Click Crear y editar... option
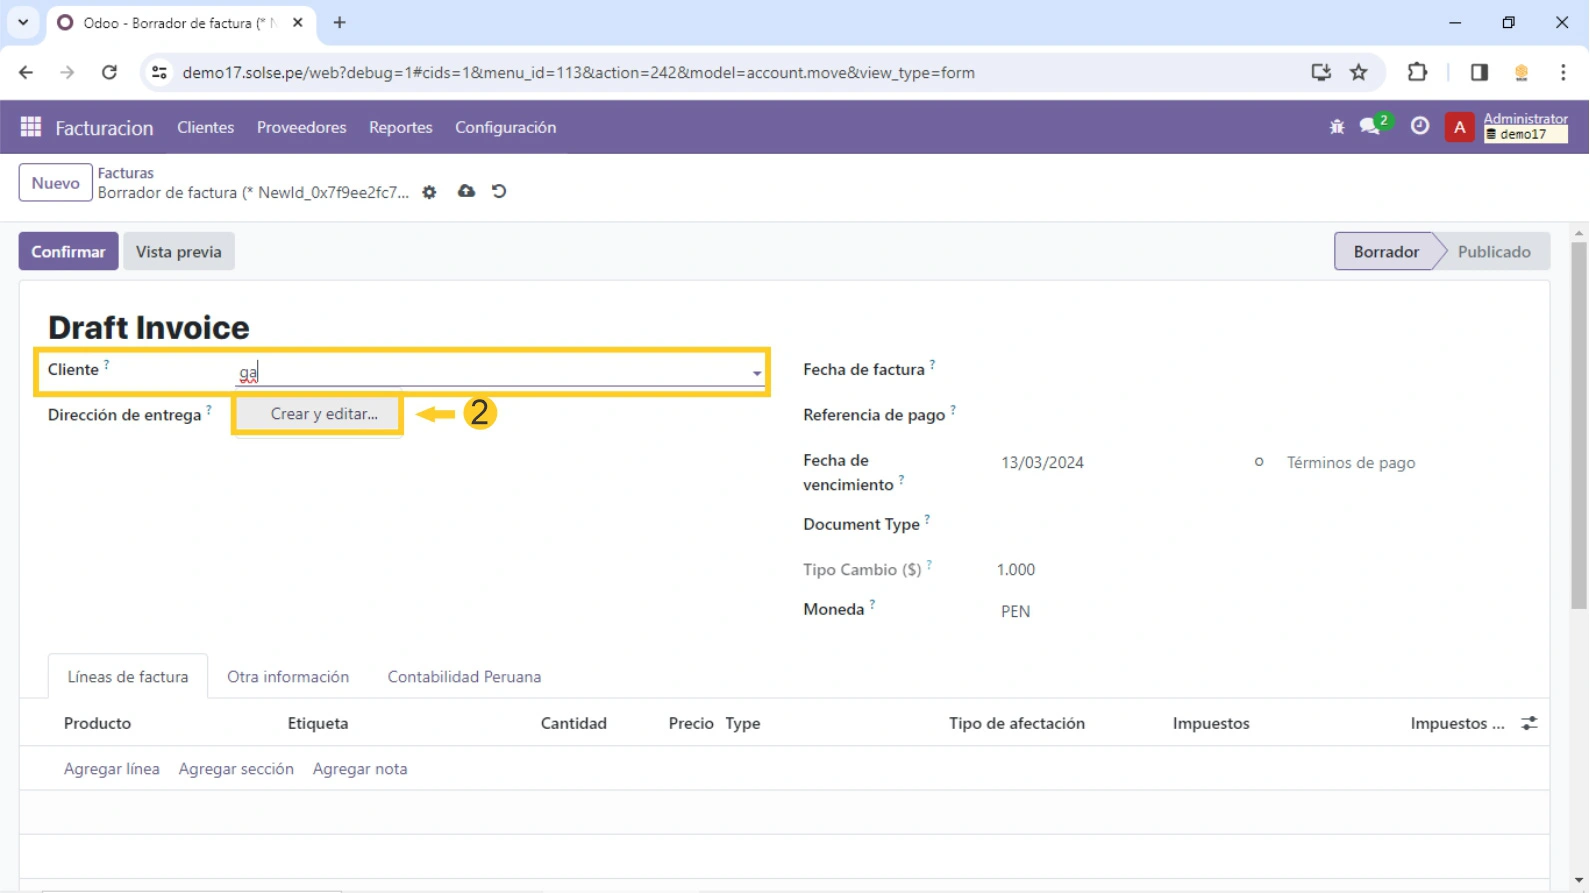Viewport: 1590px width, 893px height. click(x=323, y=414)
